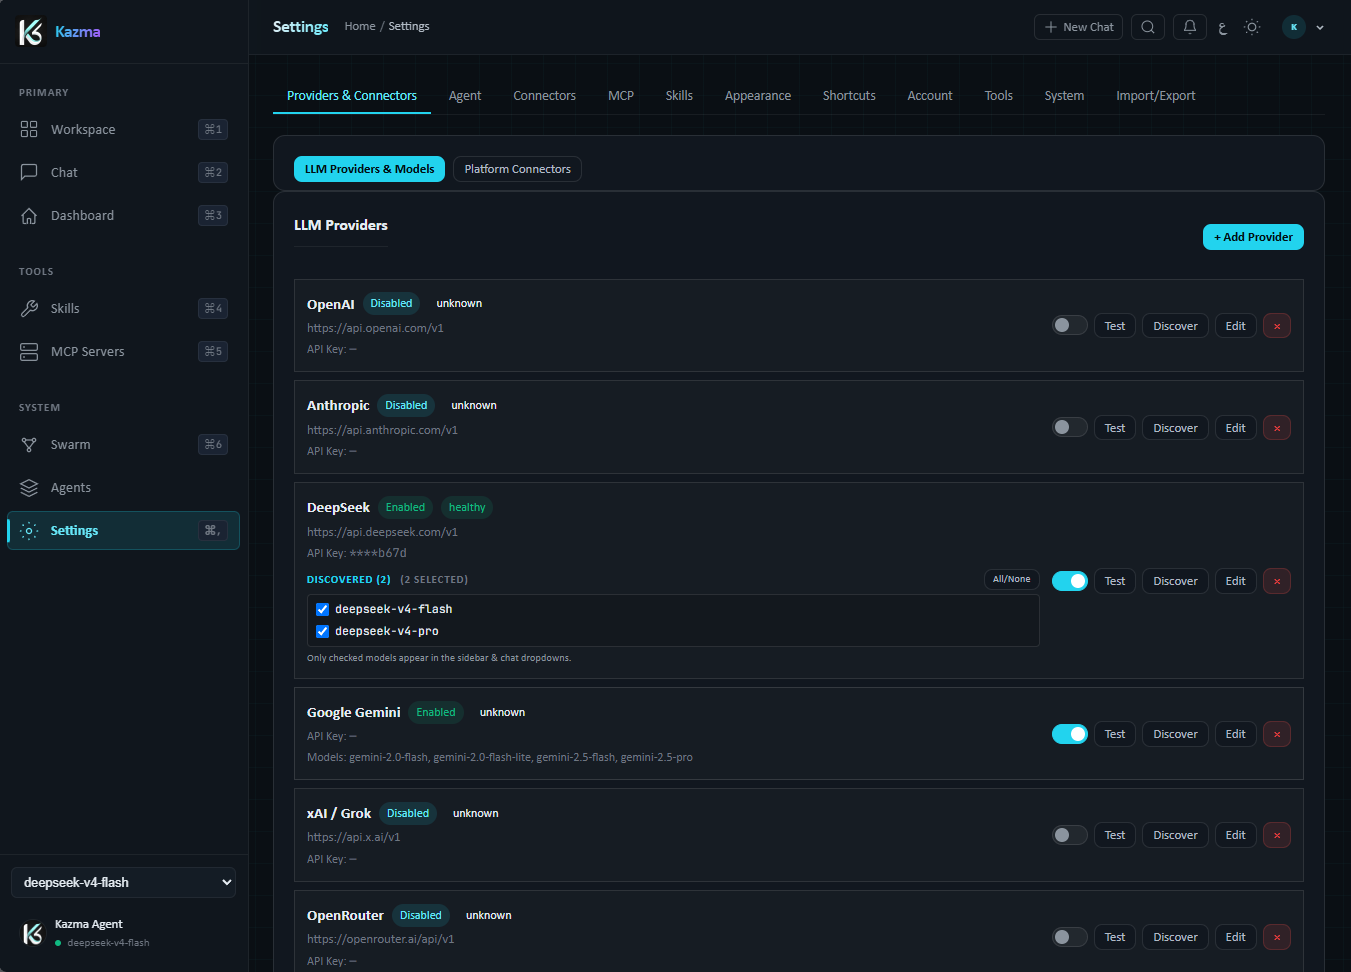This screenshot has height=972, width=1351.
Task: Open the search icon in header
Action: click(x=1148, y=27)
